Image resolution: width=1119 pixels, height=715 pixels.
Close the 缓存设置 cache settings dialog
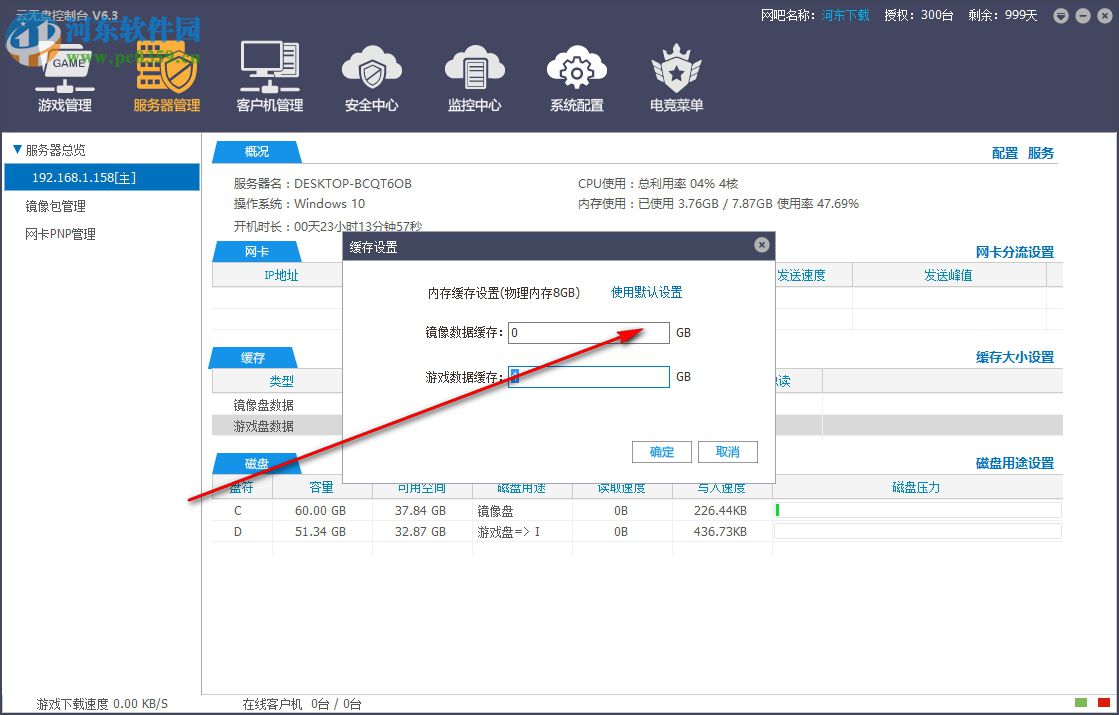(x=762, y=245)
